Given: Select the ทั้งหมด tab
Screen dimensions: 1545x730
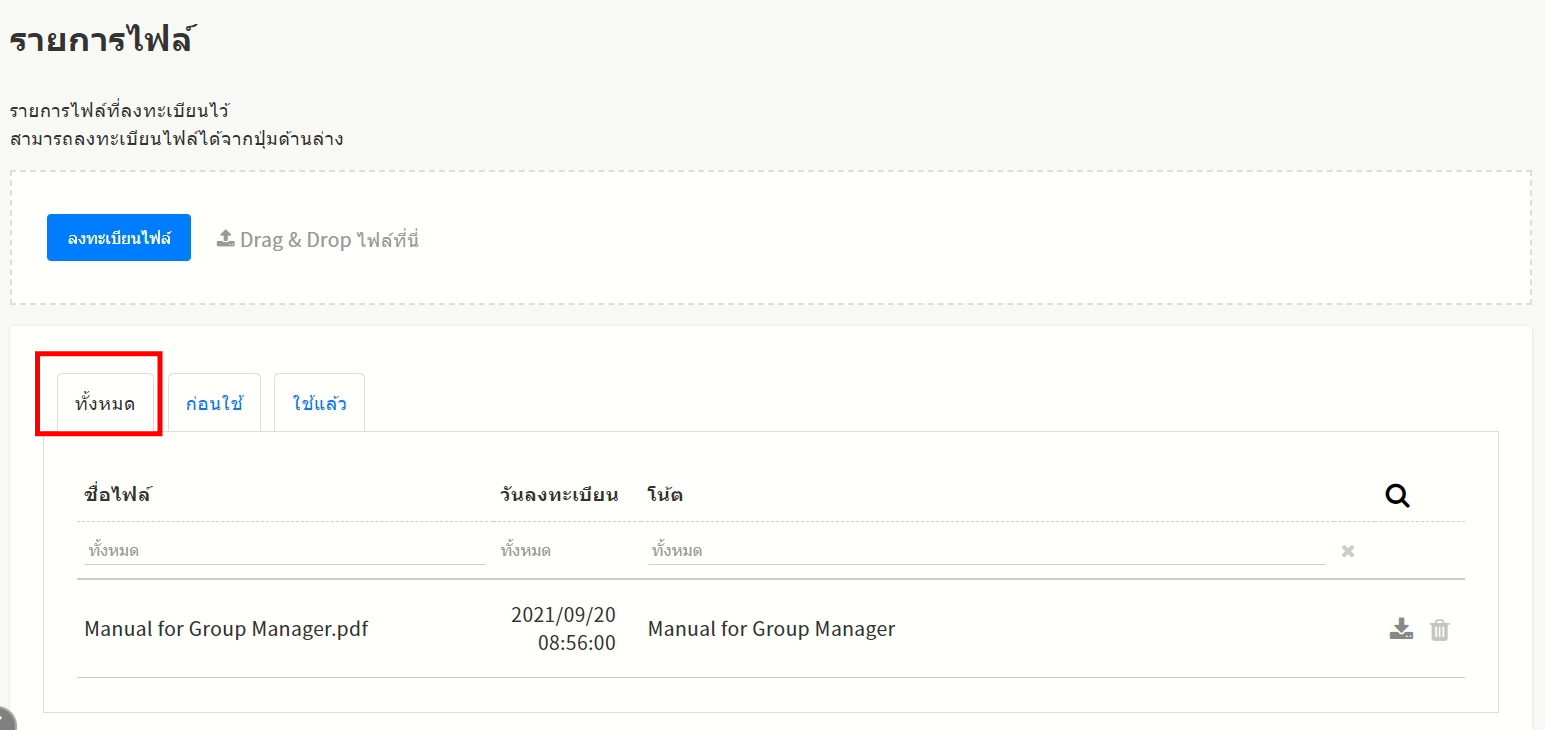Looking at the screenshot, I should (x=105, y=404).
